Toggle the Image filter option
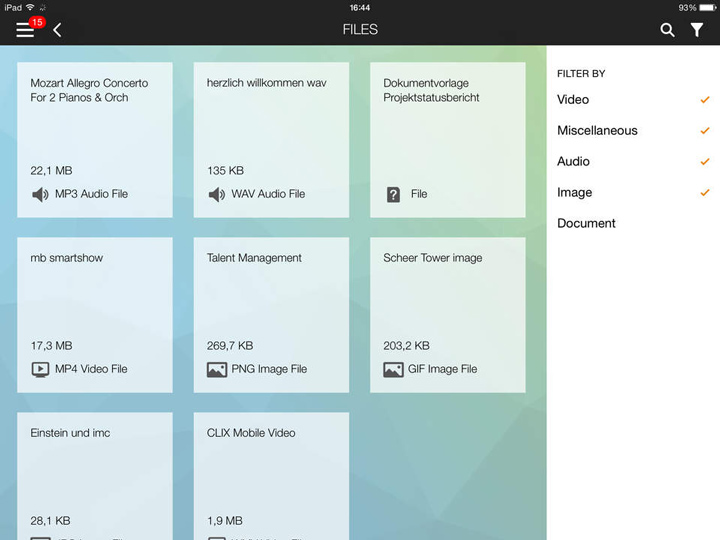This screenshot has height=540, width=720. [633, 192]
